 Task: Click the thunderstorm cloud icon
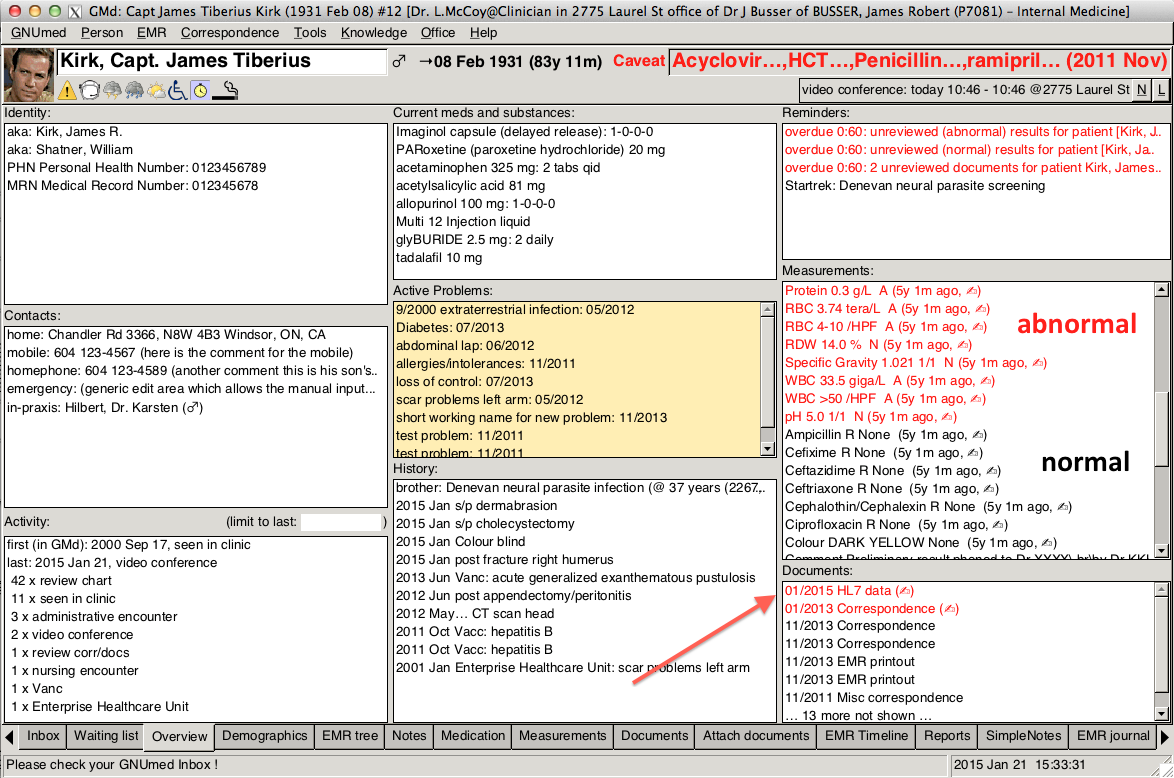[x=112, y=91]
